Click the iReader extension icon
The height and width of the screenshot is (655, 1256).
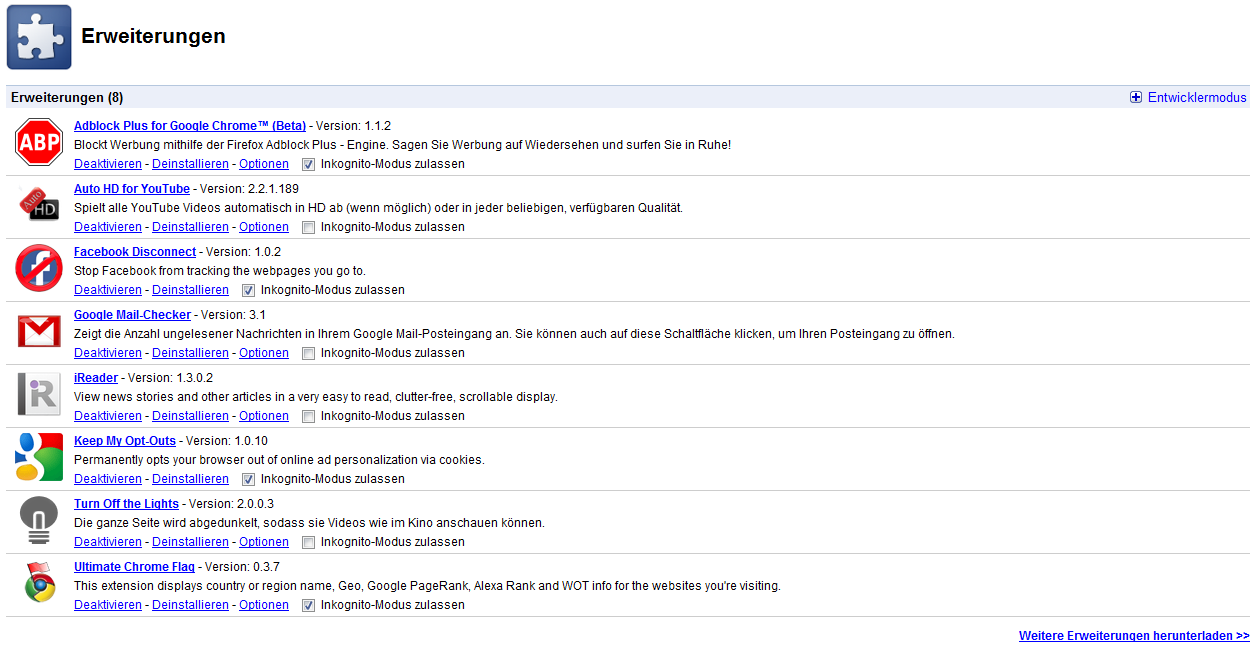(x=39, y=394)
